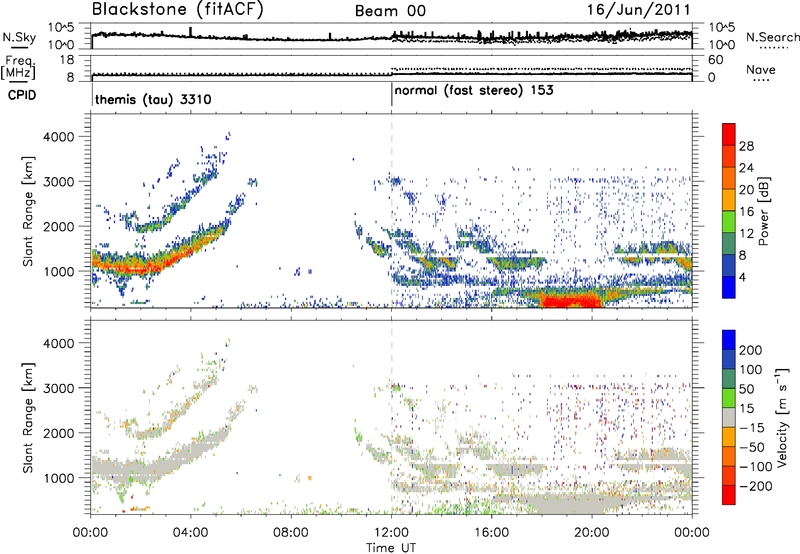Click the '2000' tick on the power panel
The height and width of the screenshot is (554, 800).
(x=59, y=226)
